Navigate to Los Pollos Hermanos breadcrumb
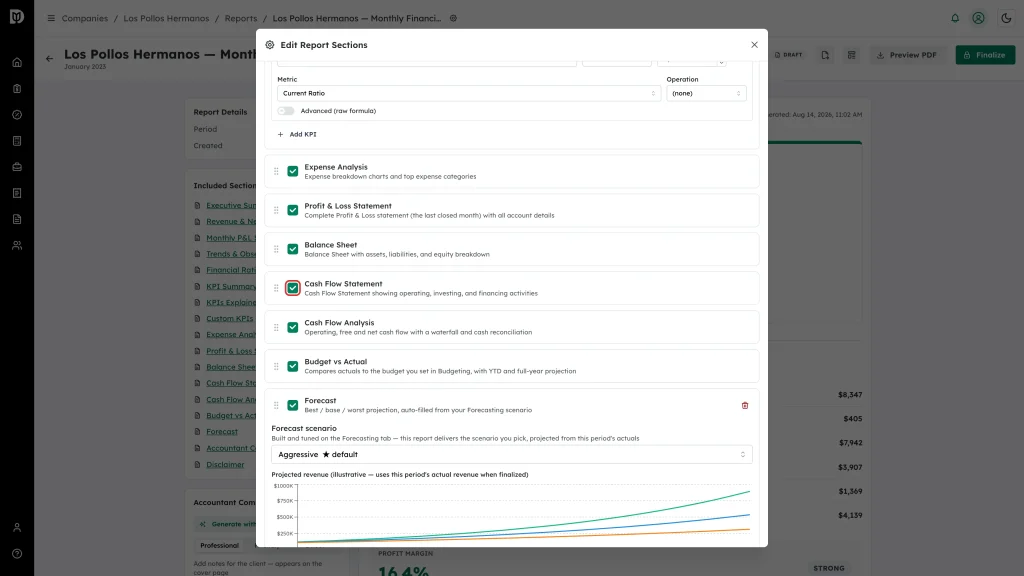 (167, 18)
